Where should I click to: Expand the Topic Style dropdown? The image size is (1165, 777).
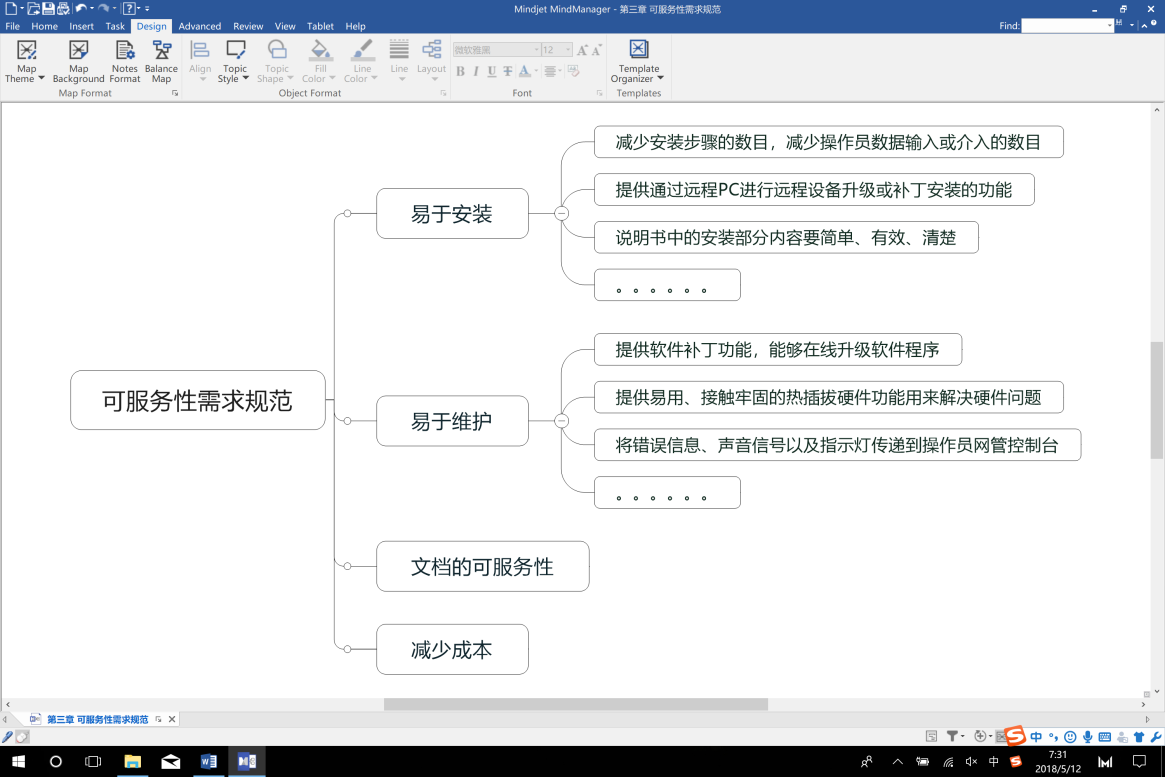(235, 74)
